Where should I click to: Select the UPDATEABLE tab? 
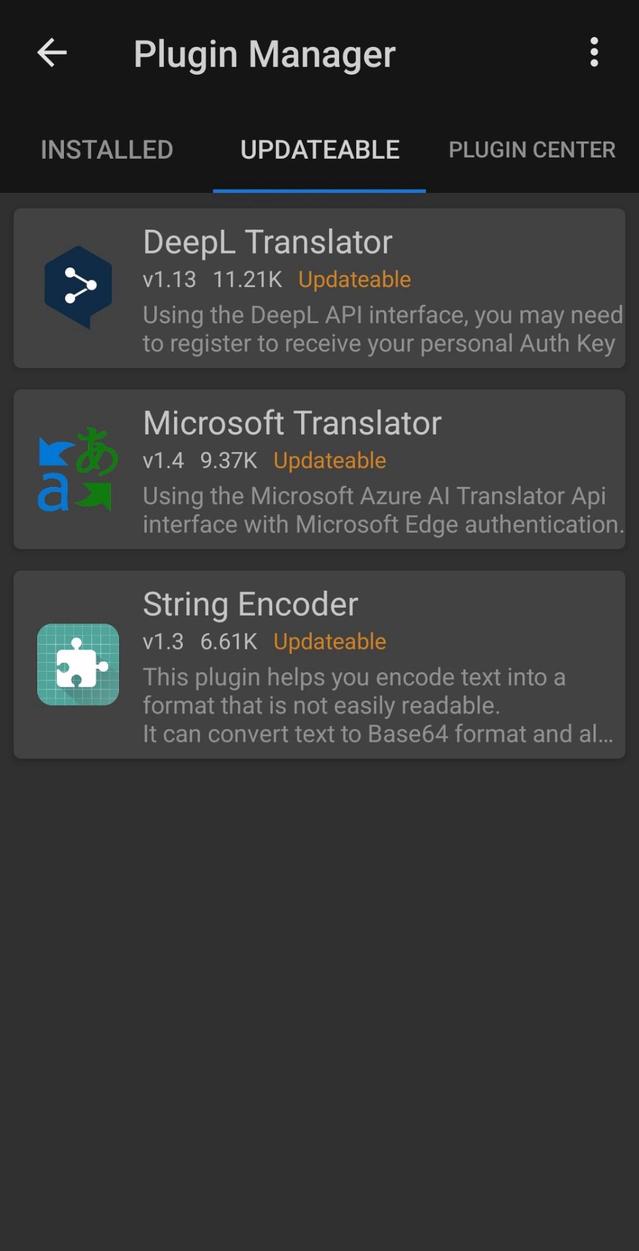(x=319, y=149)
